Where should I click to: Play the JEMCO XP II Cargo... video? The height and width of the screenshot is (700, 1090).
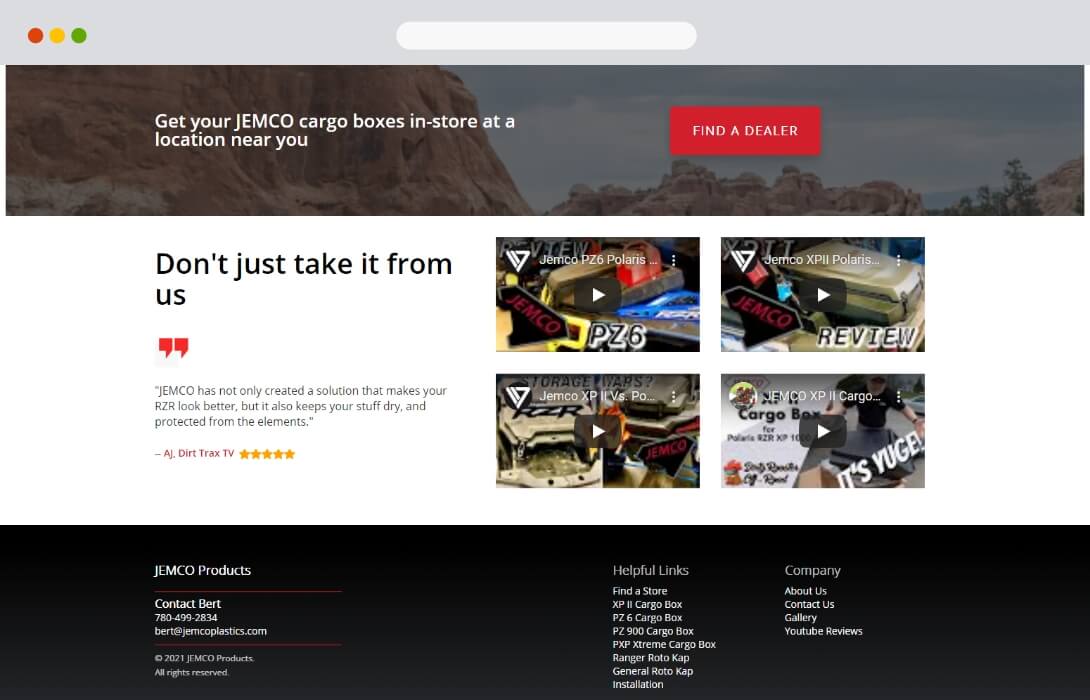[823, 431]
